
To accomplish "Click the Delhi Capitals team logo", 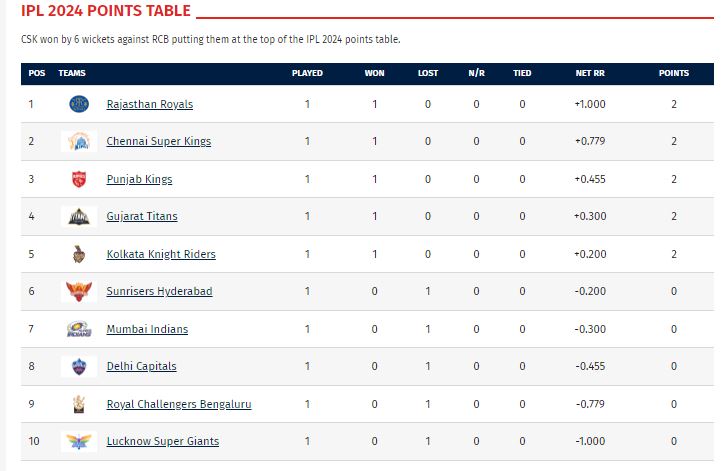I will click(78, 366).
